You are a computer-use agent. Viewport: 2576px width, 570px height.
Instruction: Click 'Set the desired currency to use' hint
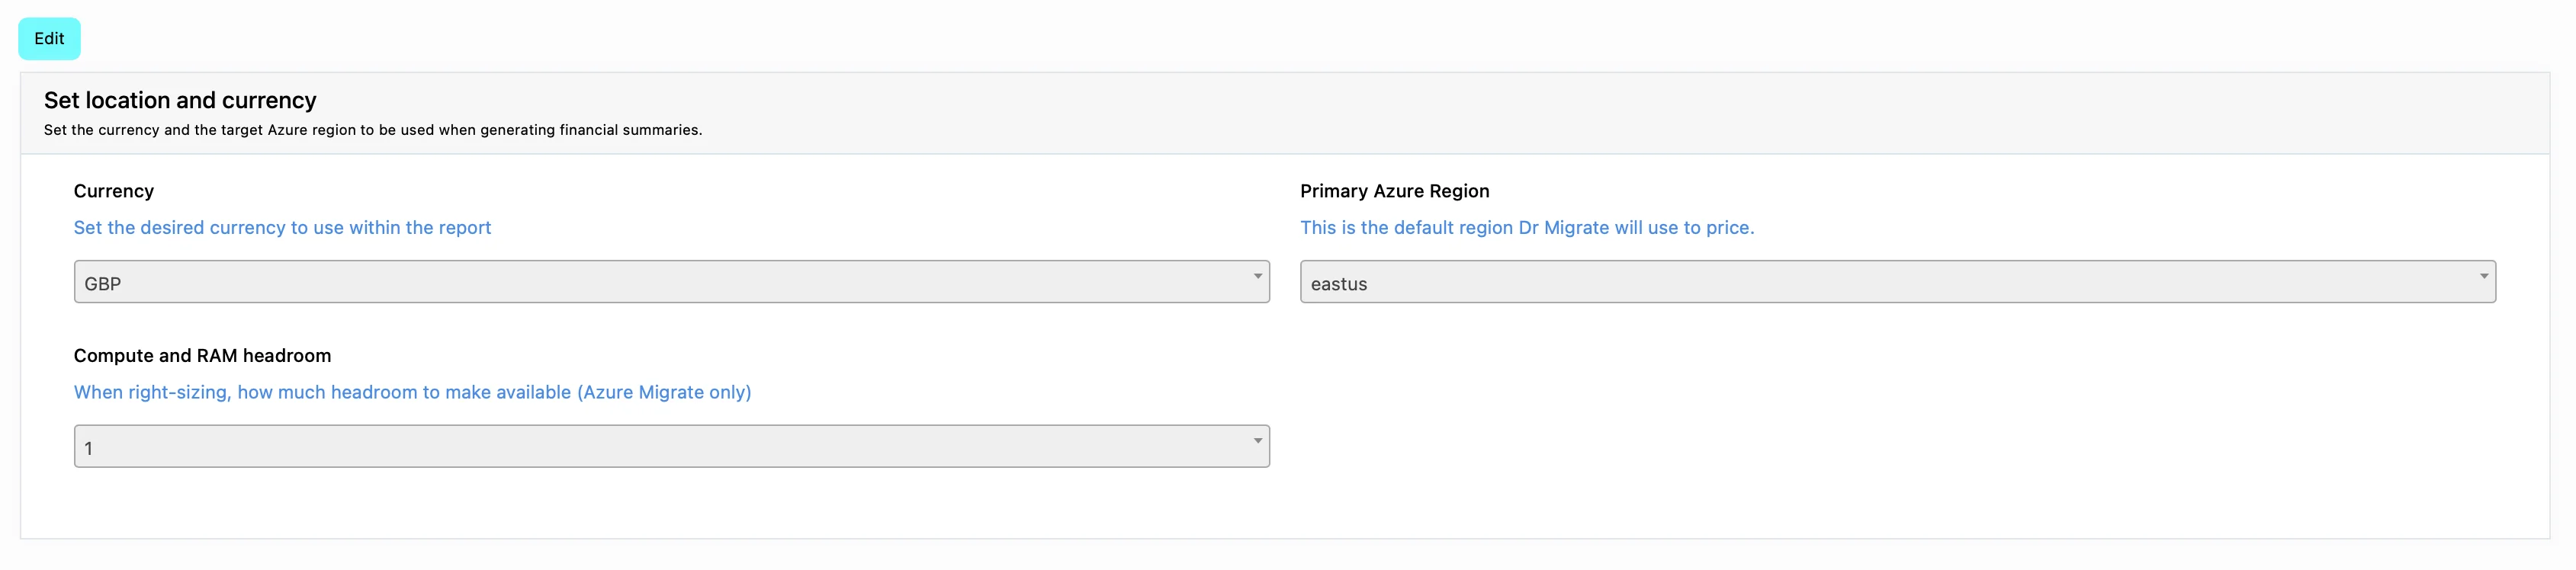tap(282, 228)
